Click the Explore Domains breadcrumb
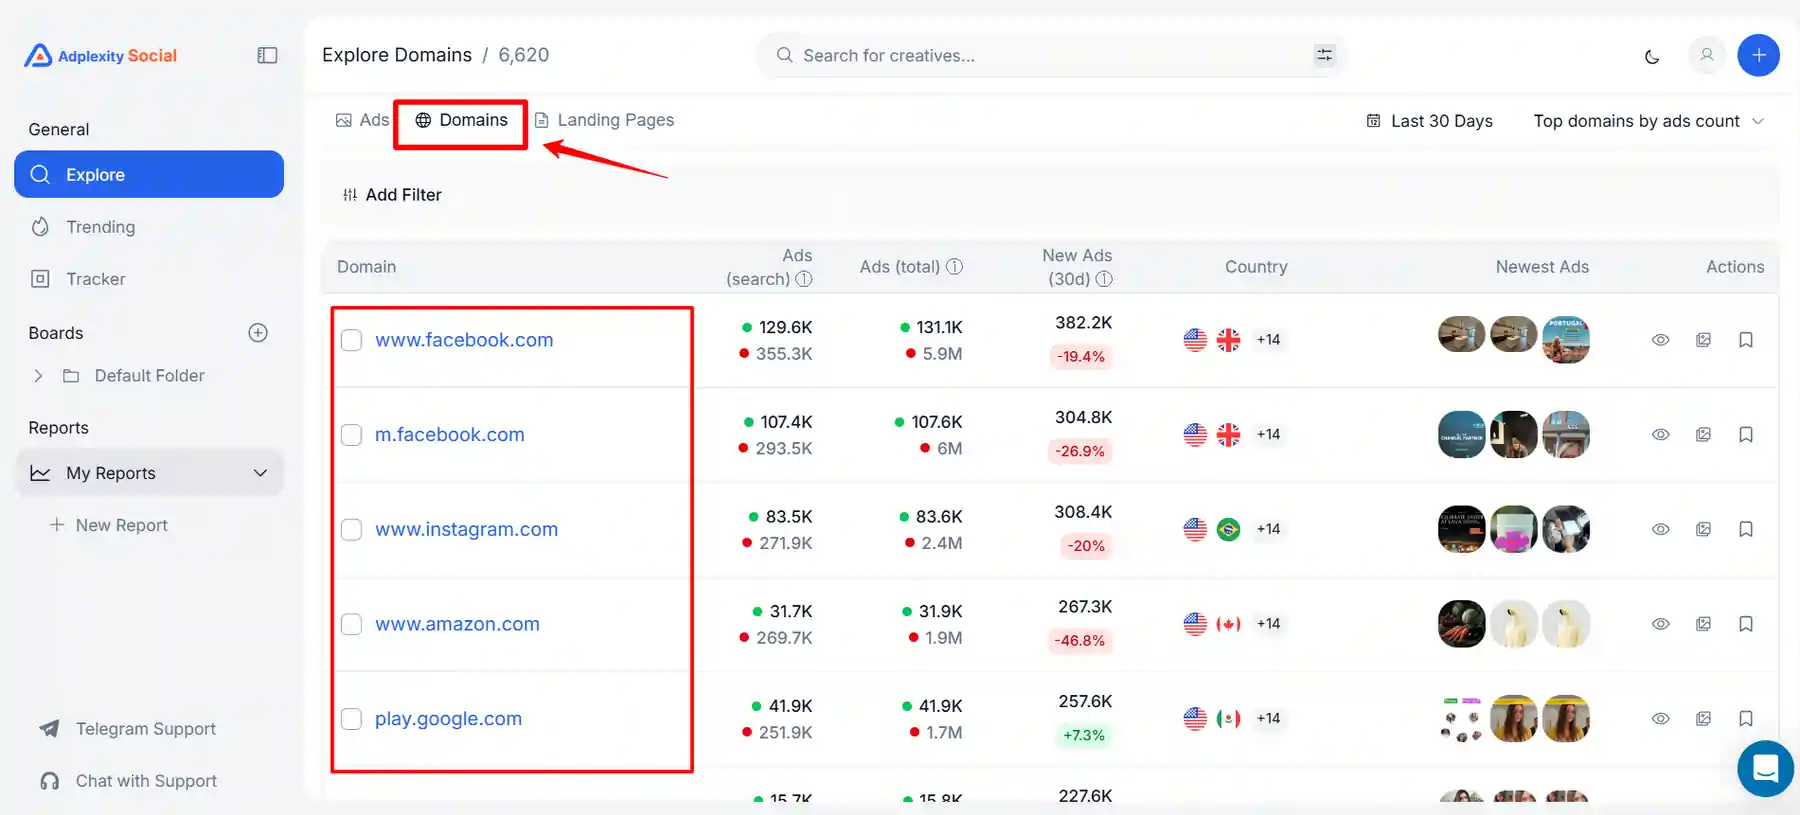Screen dimensions: 1800x815 tap(397, 55)
